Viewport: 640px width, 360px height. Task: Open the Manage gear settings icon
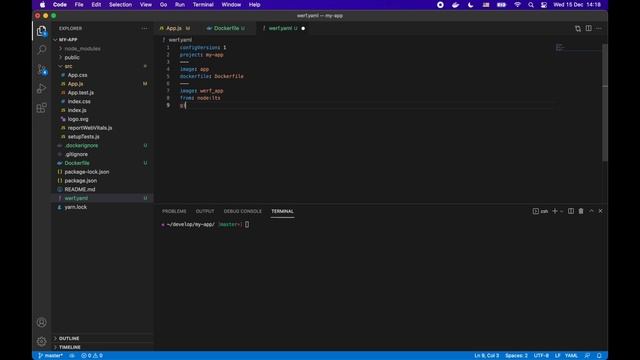tap(41, 341)
